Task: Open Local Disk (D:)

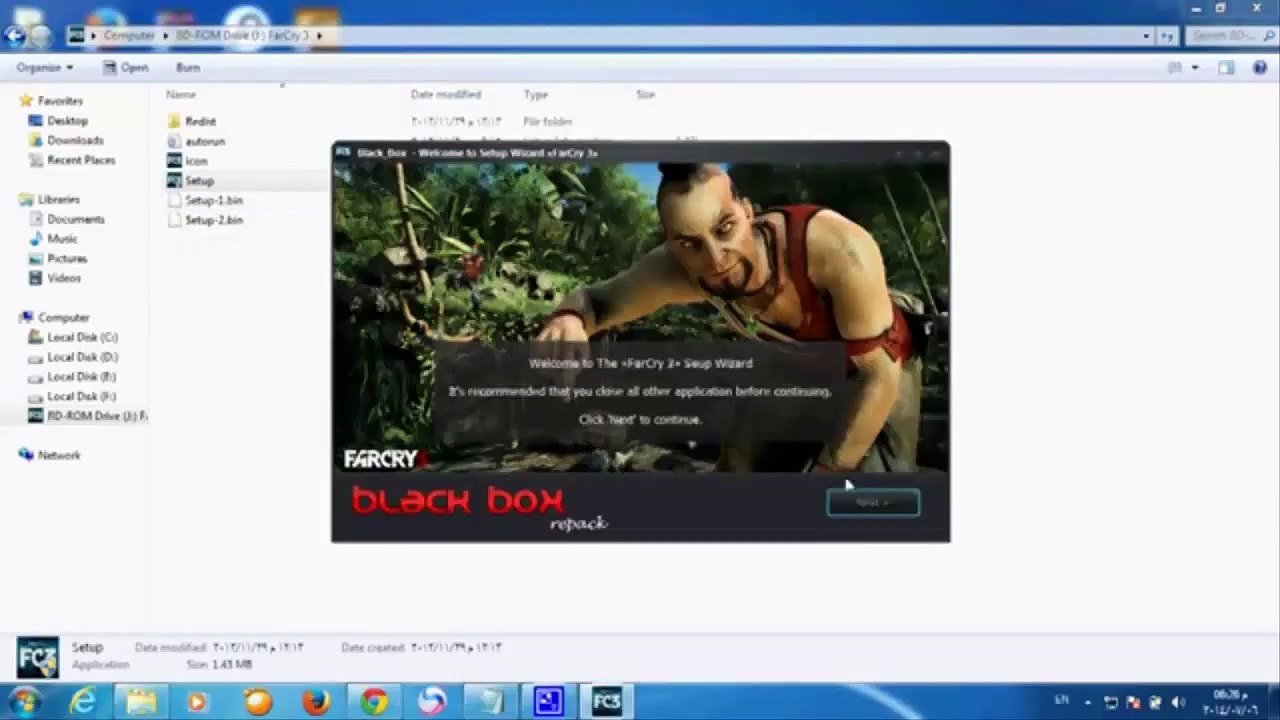Action: point(82,357)
